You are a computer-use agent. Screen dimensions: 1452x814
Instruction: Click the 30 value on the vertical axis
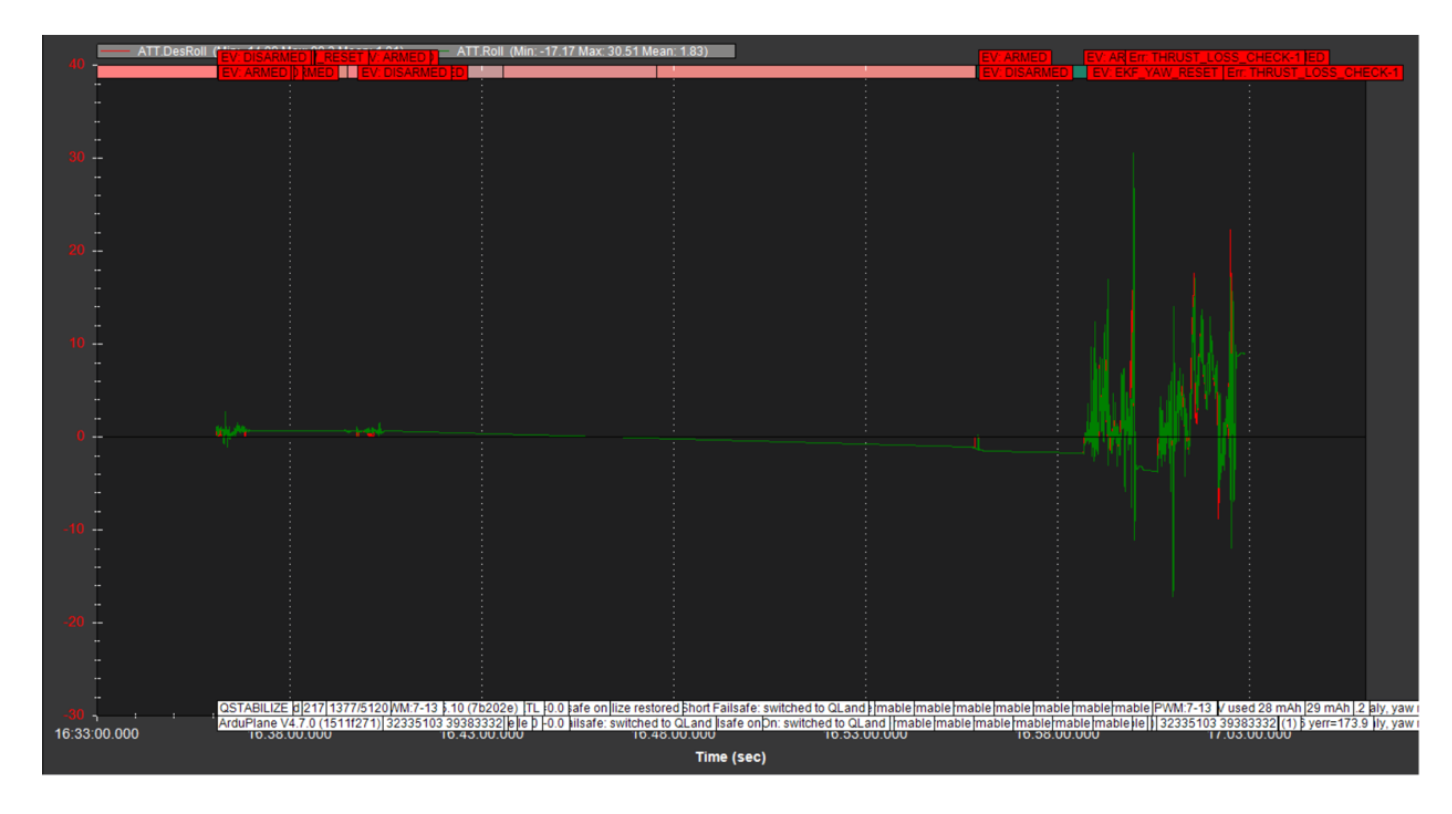tap(76, 158)
